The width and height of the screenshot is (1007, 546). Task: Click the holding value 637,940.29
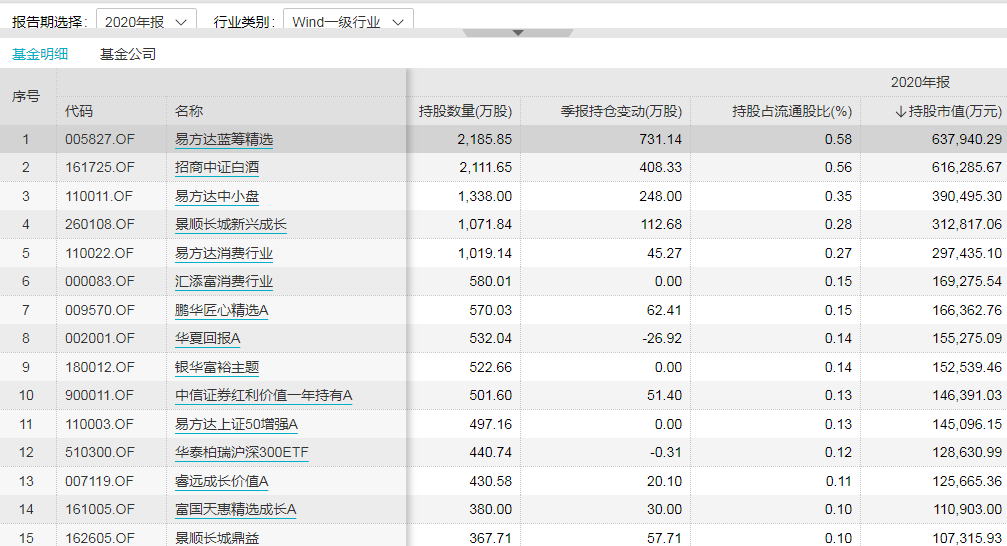click(967, 139)
